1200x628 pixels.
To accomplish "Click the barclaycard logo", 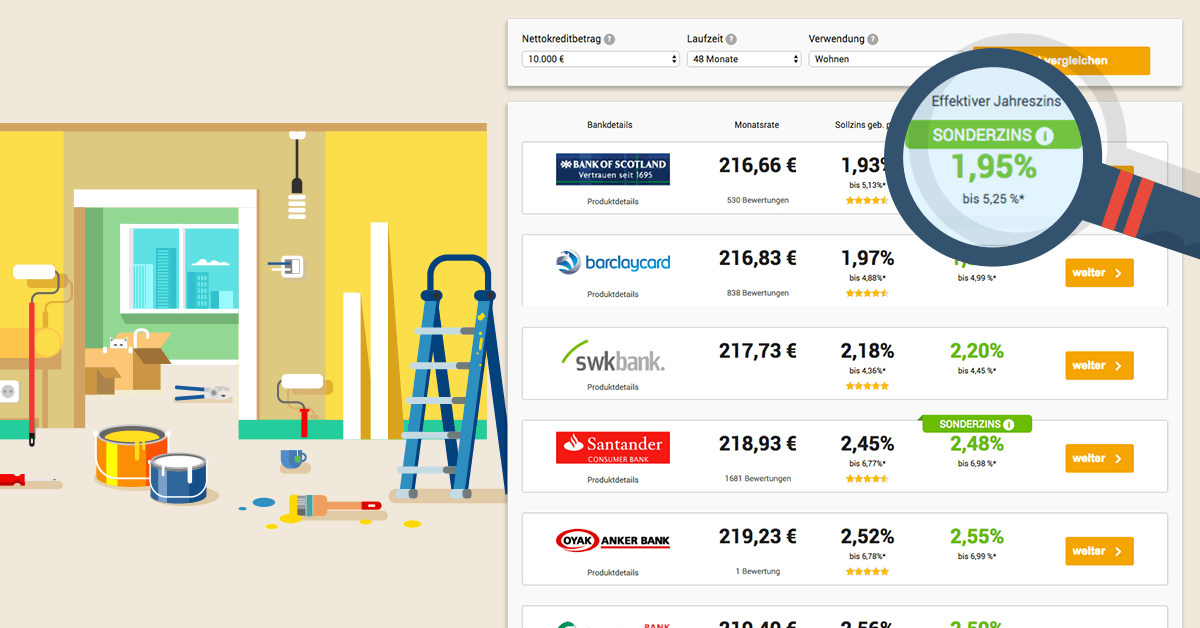I will pyautogui.click(x=613, y=263).
